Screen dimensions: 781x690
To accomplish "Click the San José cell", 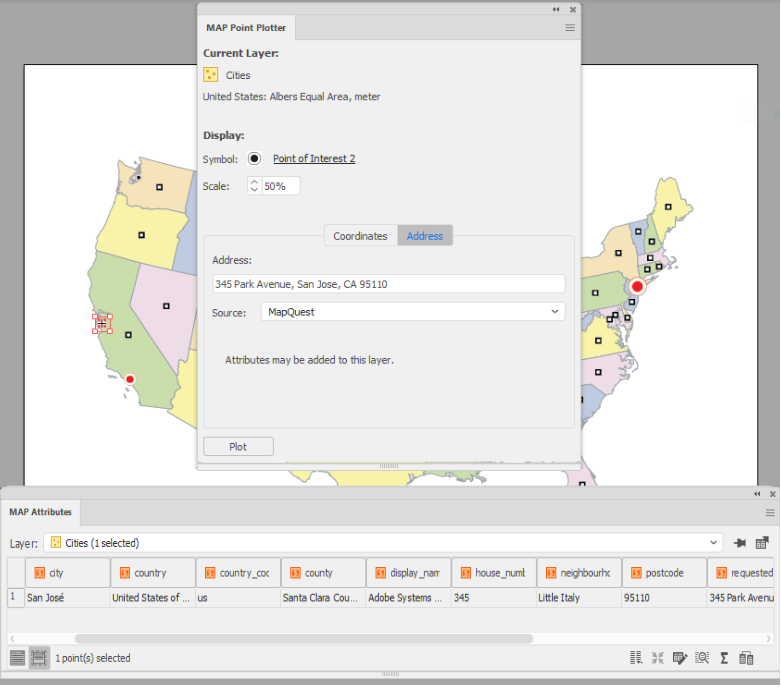I will point(67,597).
